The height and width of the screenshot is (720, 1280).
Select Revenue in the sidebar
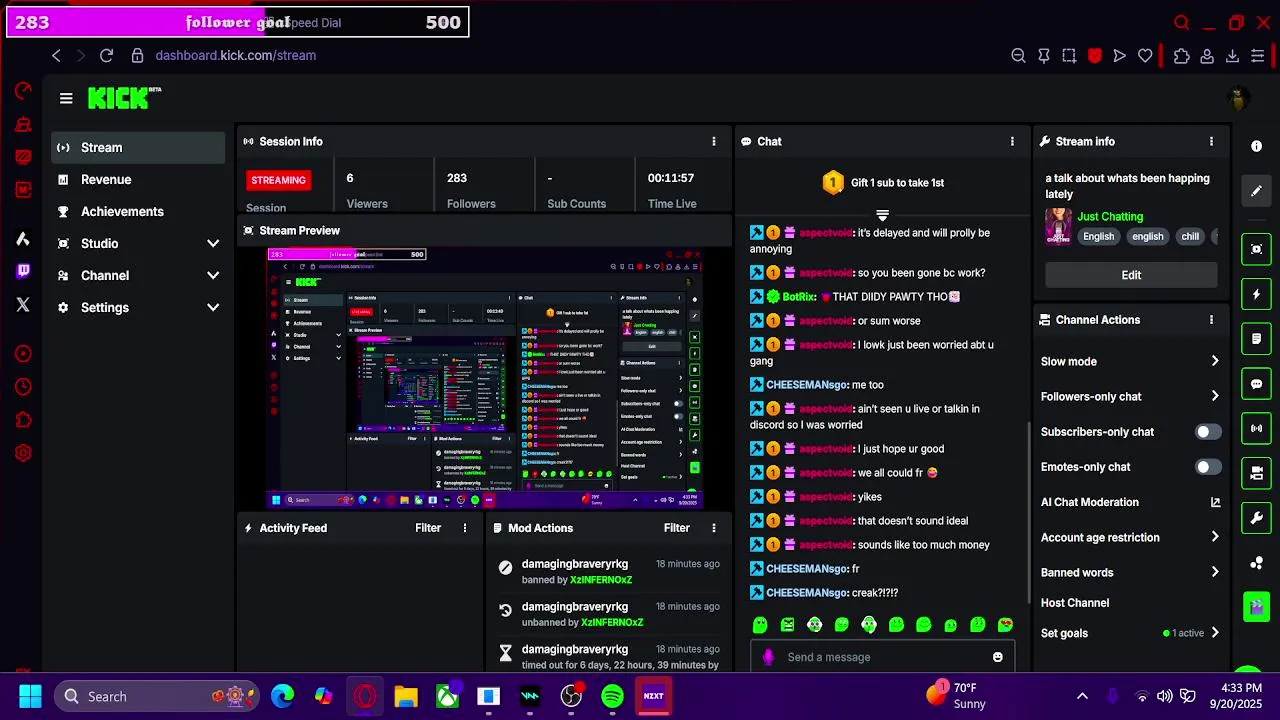tap(139, 179)
